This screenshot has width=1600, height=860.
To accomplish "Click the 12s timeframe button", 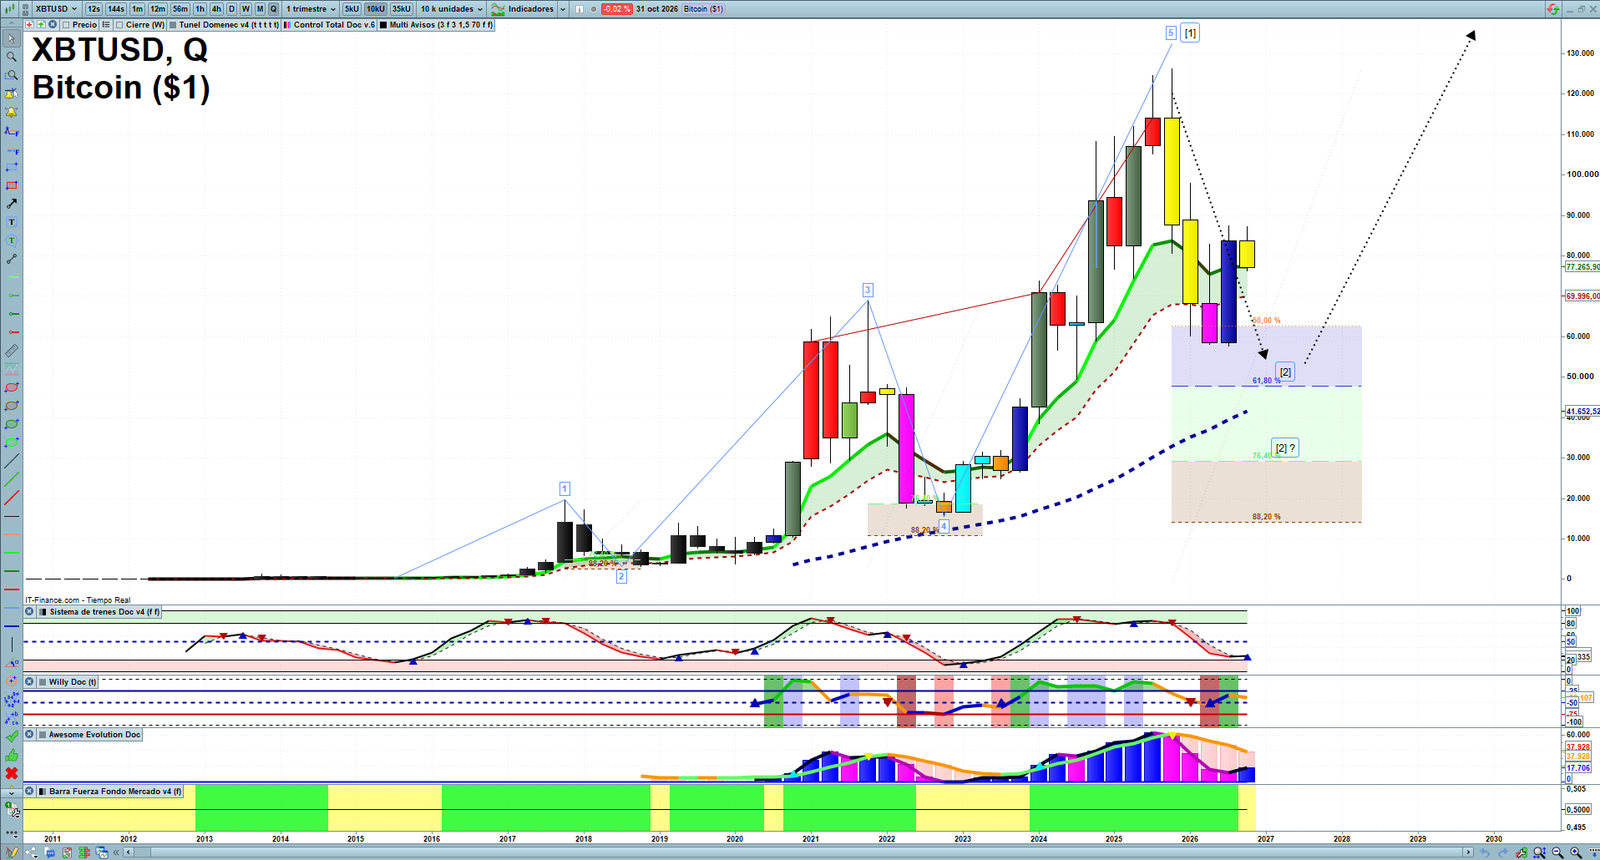I will 93,9.
